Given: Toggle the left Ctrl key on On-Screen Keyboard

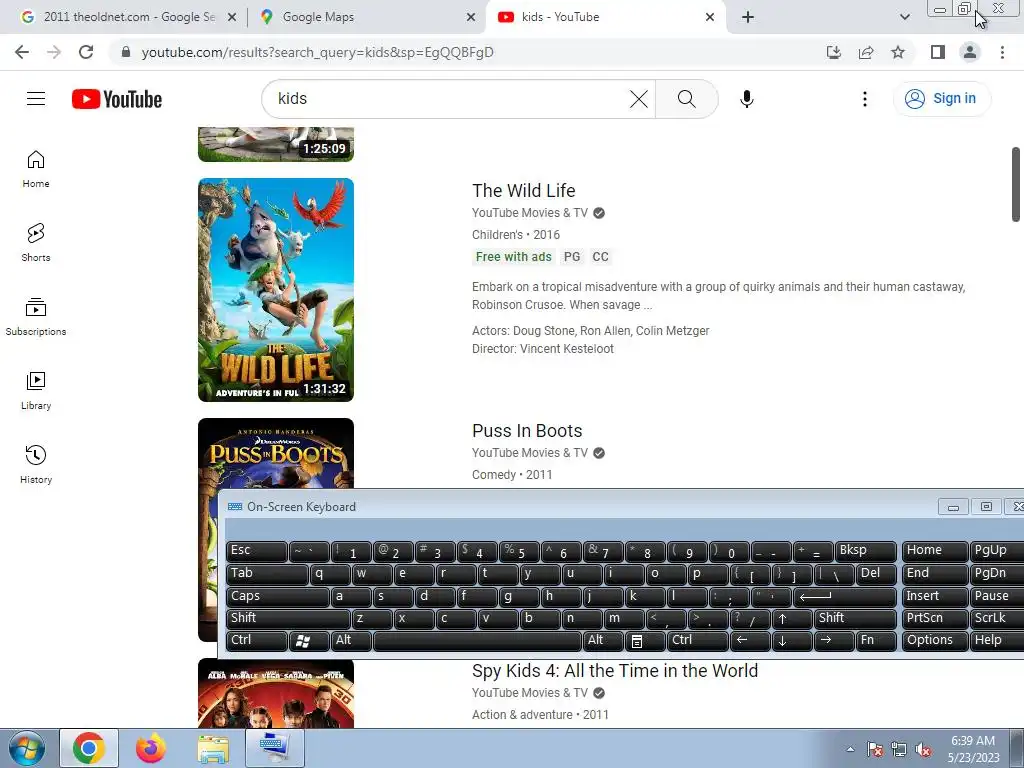Looking at the screenshot, I should coord(256,641).
